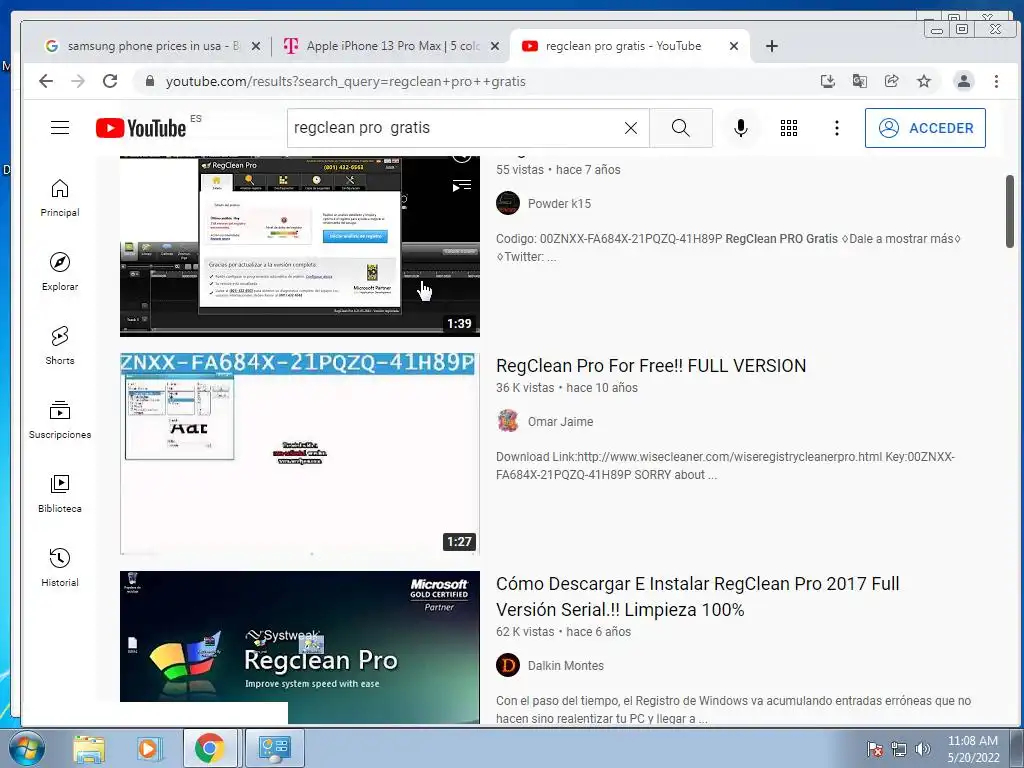Open Explorar in the sidebar

[60, 272]
